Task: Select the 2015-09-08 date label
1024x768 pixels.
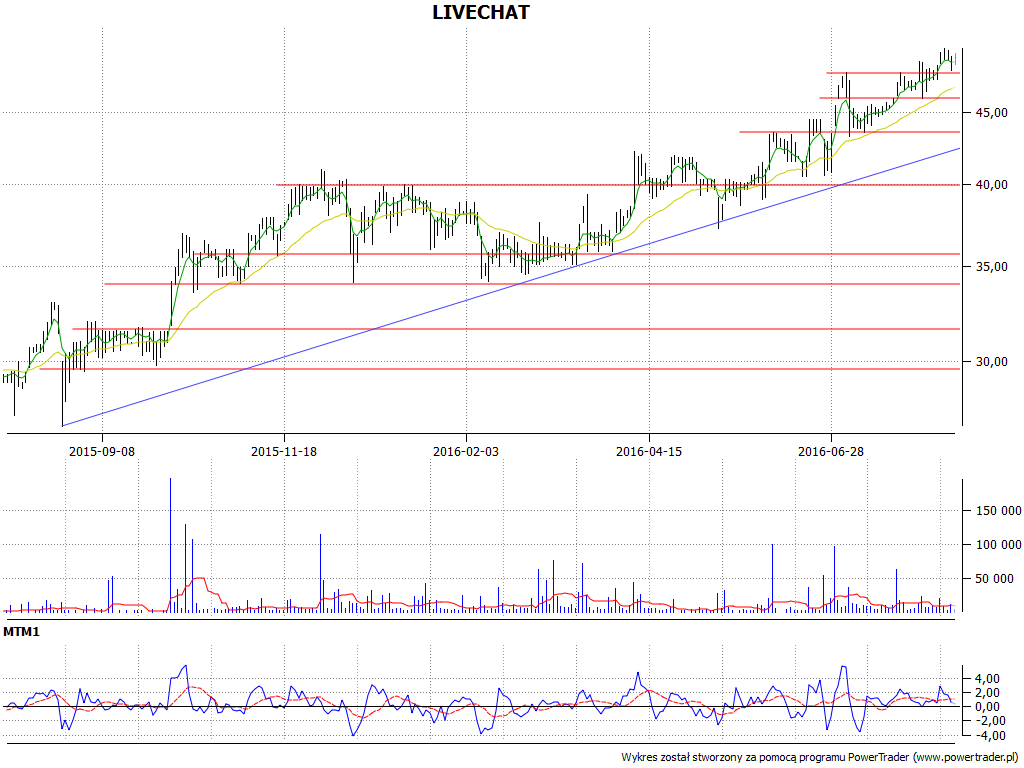Action: tap(102, 451)
